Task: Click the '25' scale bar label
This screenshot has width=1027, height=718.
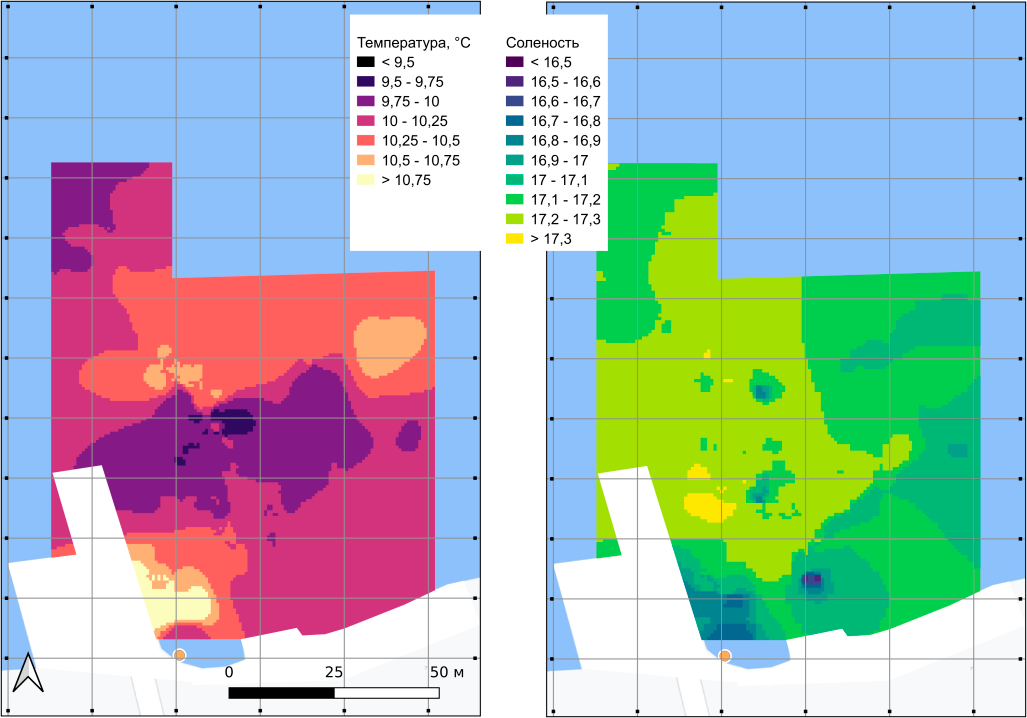Action: click(334, 672)
